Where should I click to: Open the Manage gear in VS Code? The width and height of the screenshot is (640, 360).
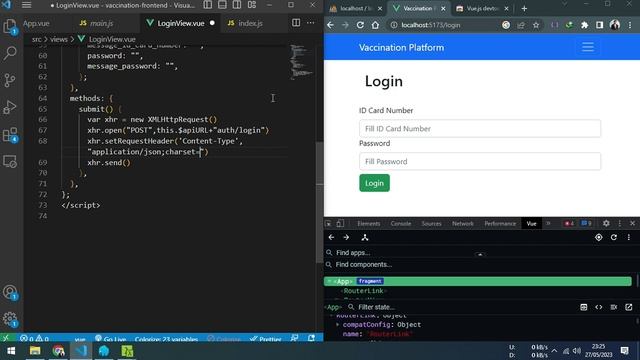tap(10, 319)
